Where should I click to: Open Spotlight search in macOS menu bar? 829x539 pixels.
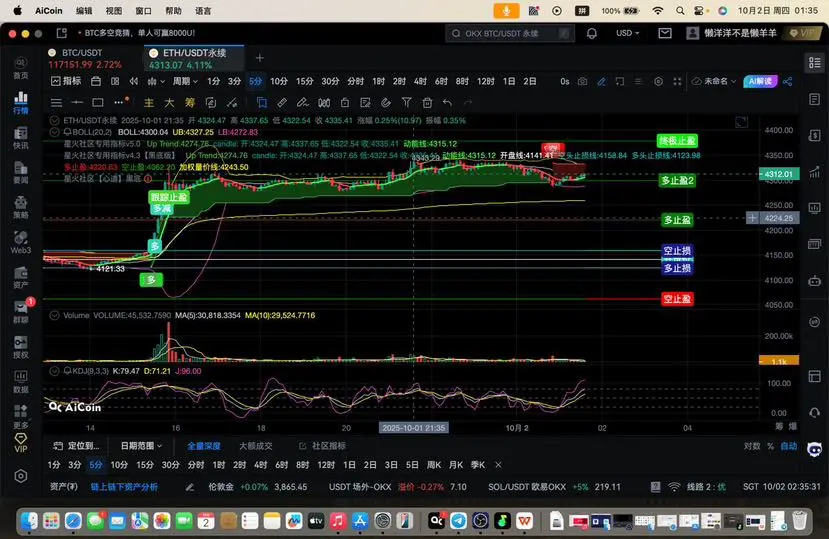pos(680,11)
